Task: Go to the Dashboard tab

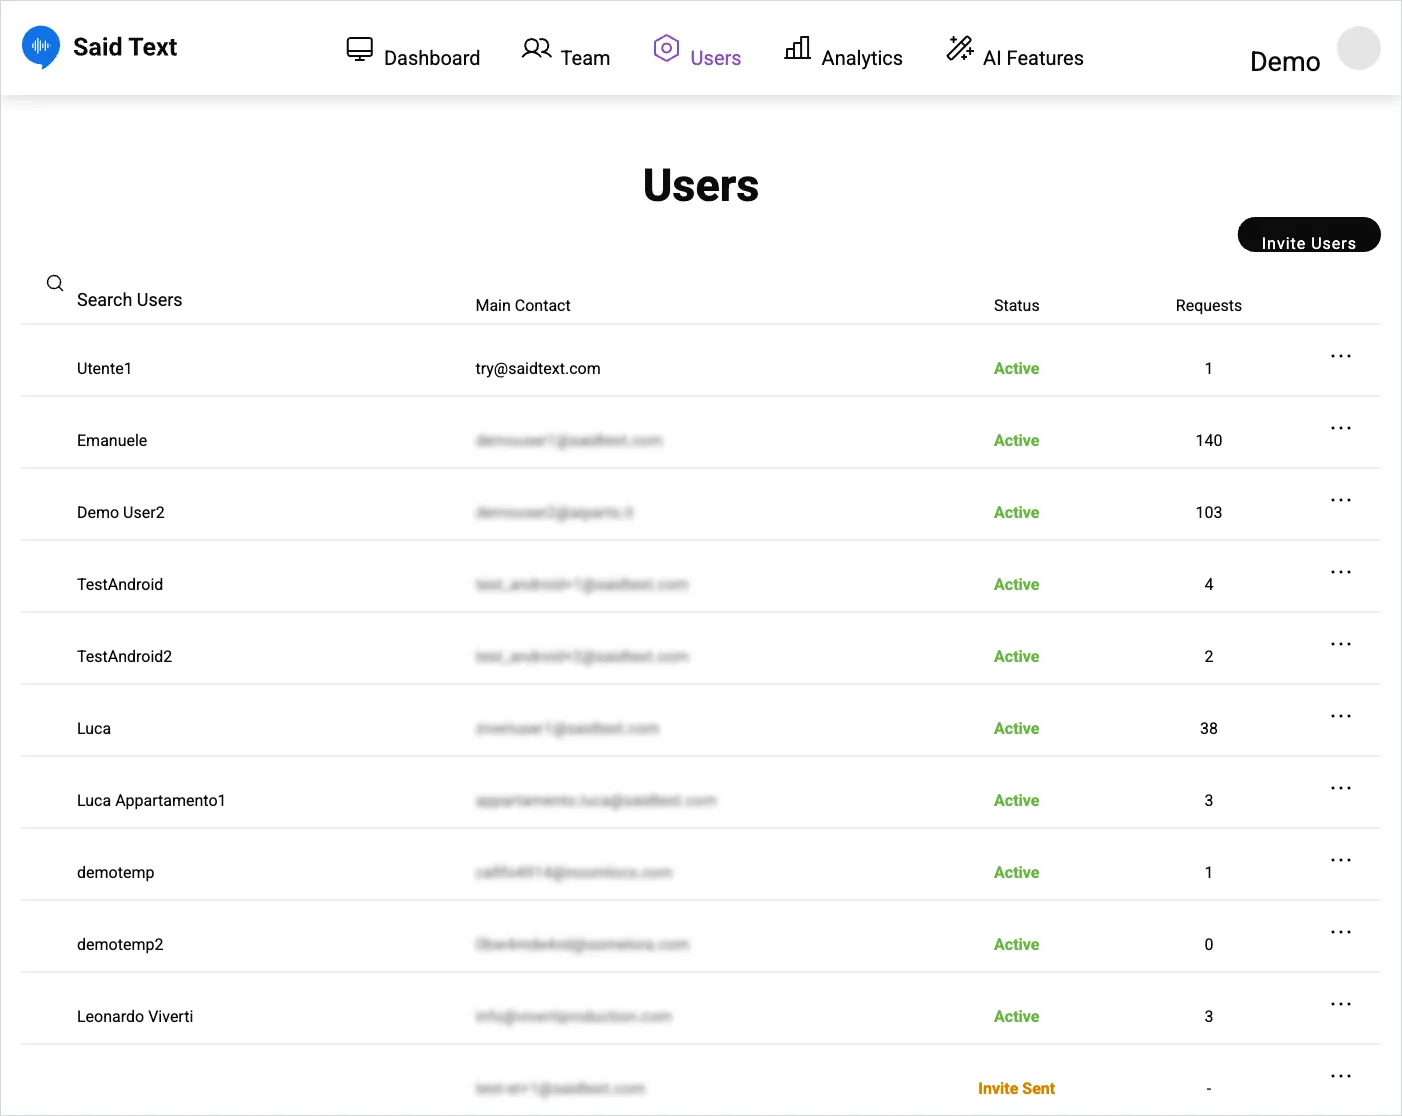Action: 413,50
